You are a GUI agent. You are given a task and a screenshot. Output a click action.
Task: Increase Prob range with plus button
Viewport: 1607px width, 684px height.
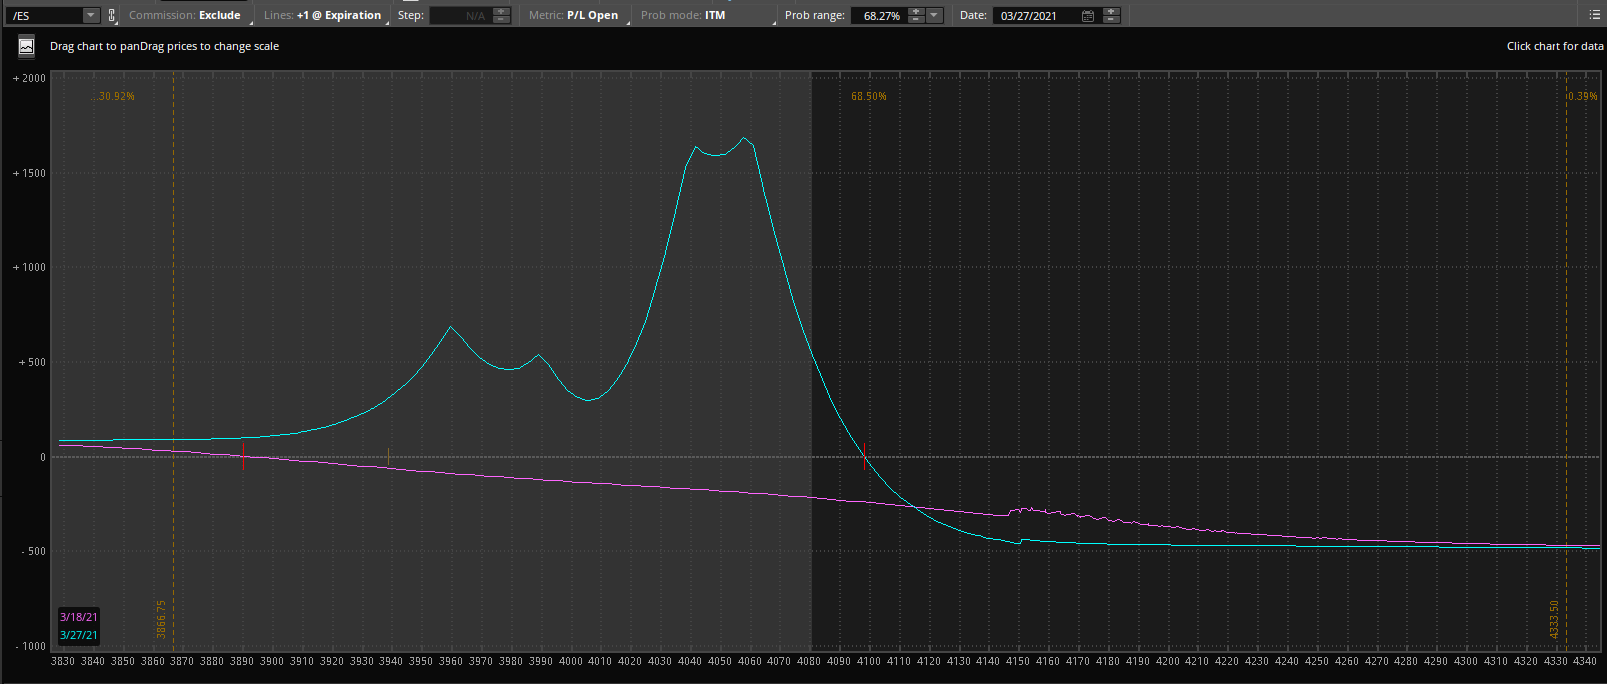[916, 11]
